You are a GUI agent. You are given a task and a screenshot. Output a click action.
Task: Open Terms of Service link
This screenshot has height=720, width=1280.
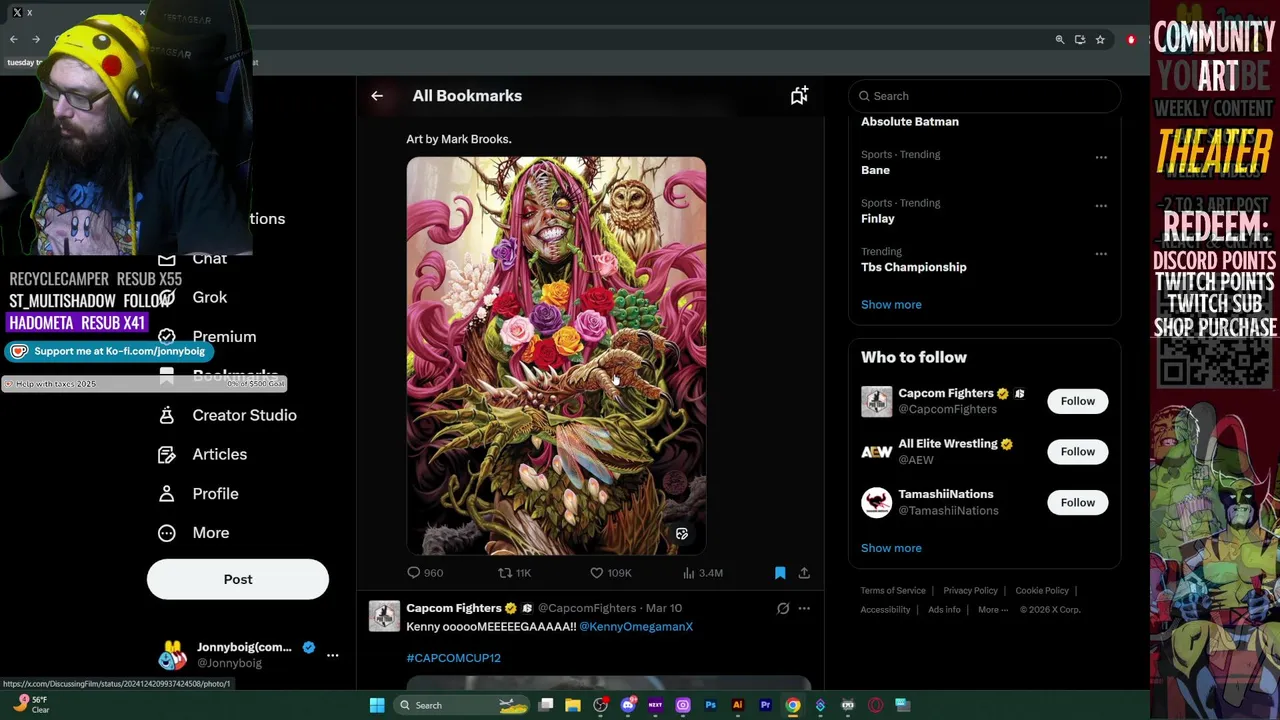[893, 591]
